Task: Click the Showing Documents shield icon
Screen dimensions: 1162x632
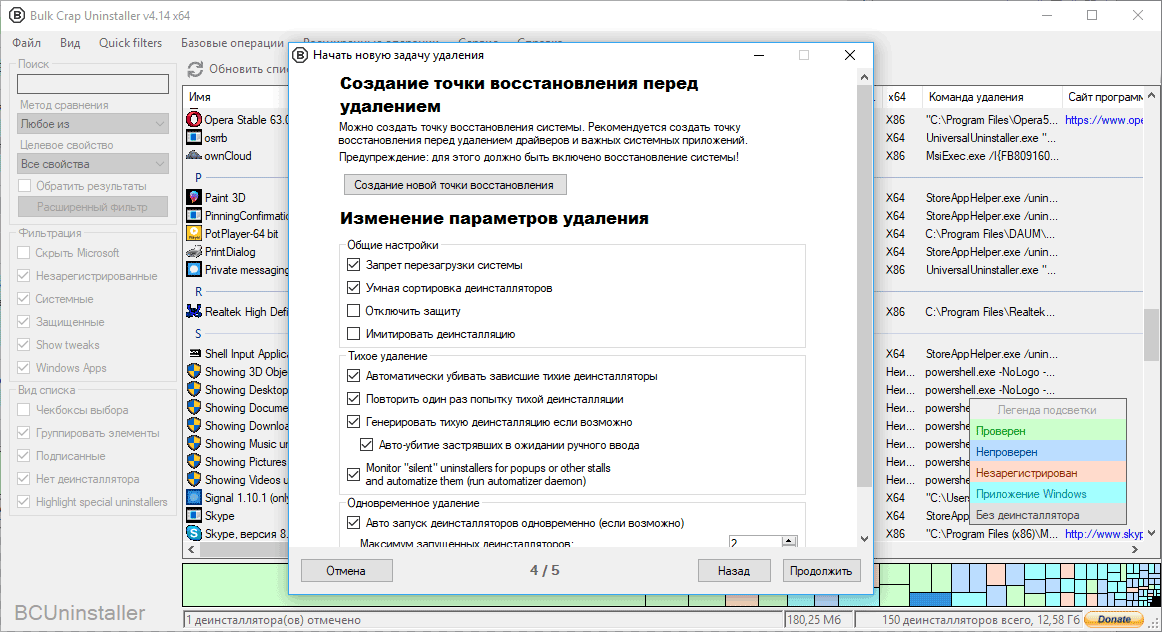Action: click(x=194, y=408)
